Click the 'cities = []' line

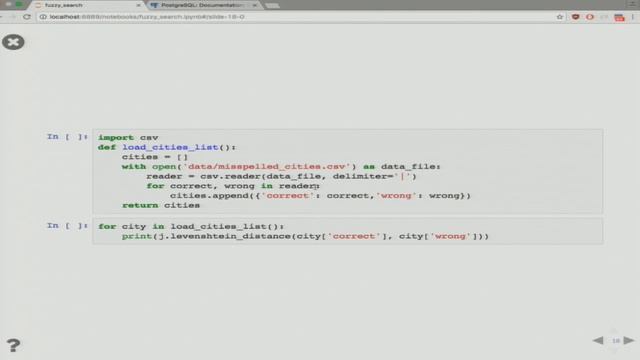tap(155, 157)
